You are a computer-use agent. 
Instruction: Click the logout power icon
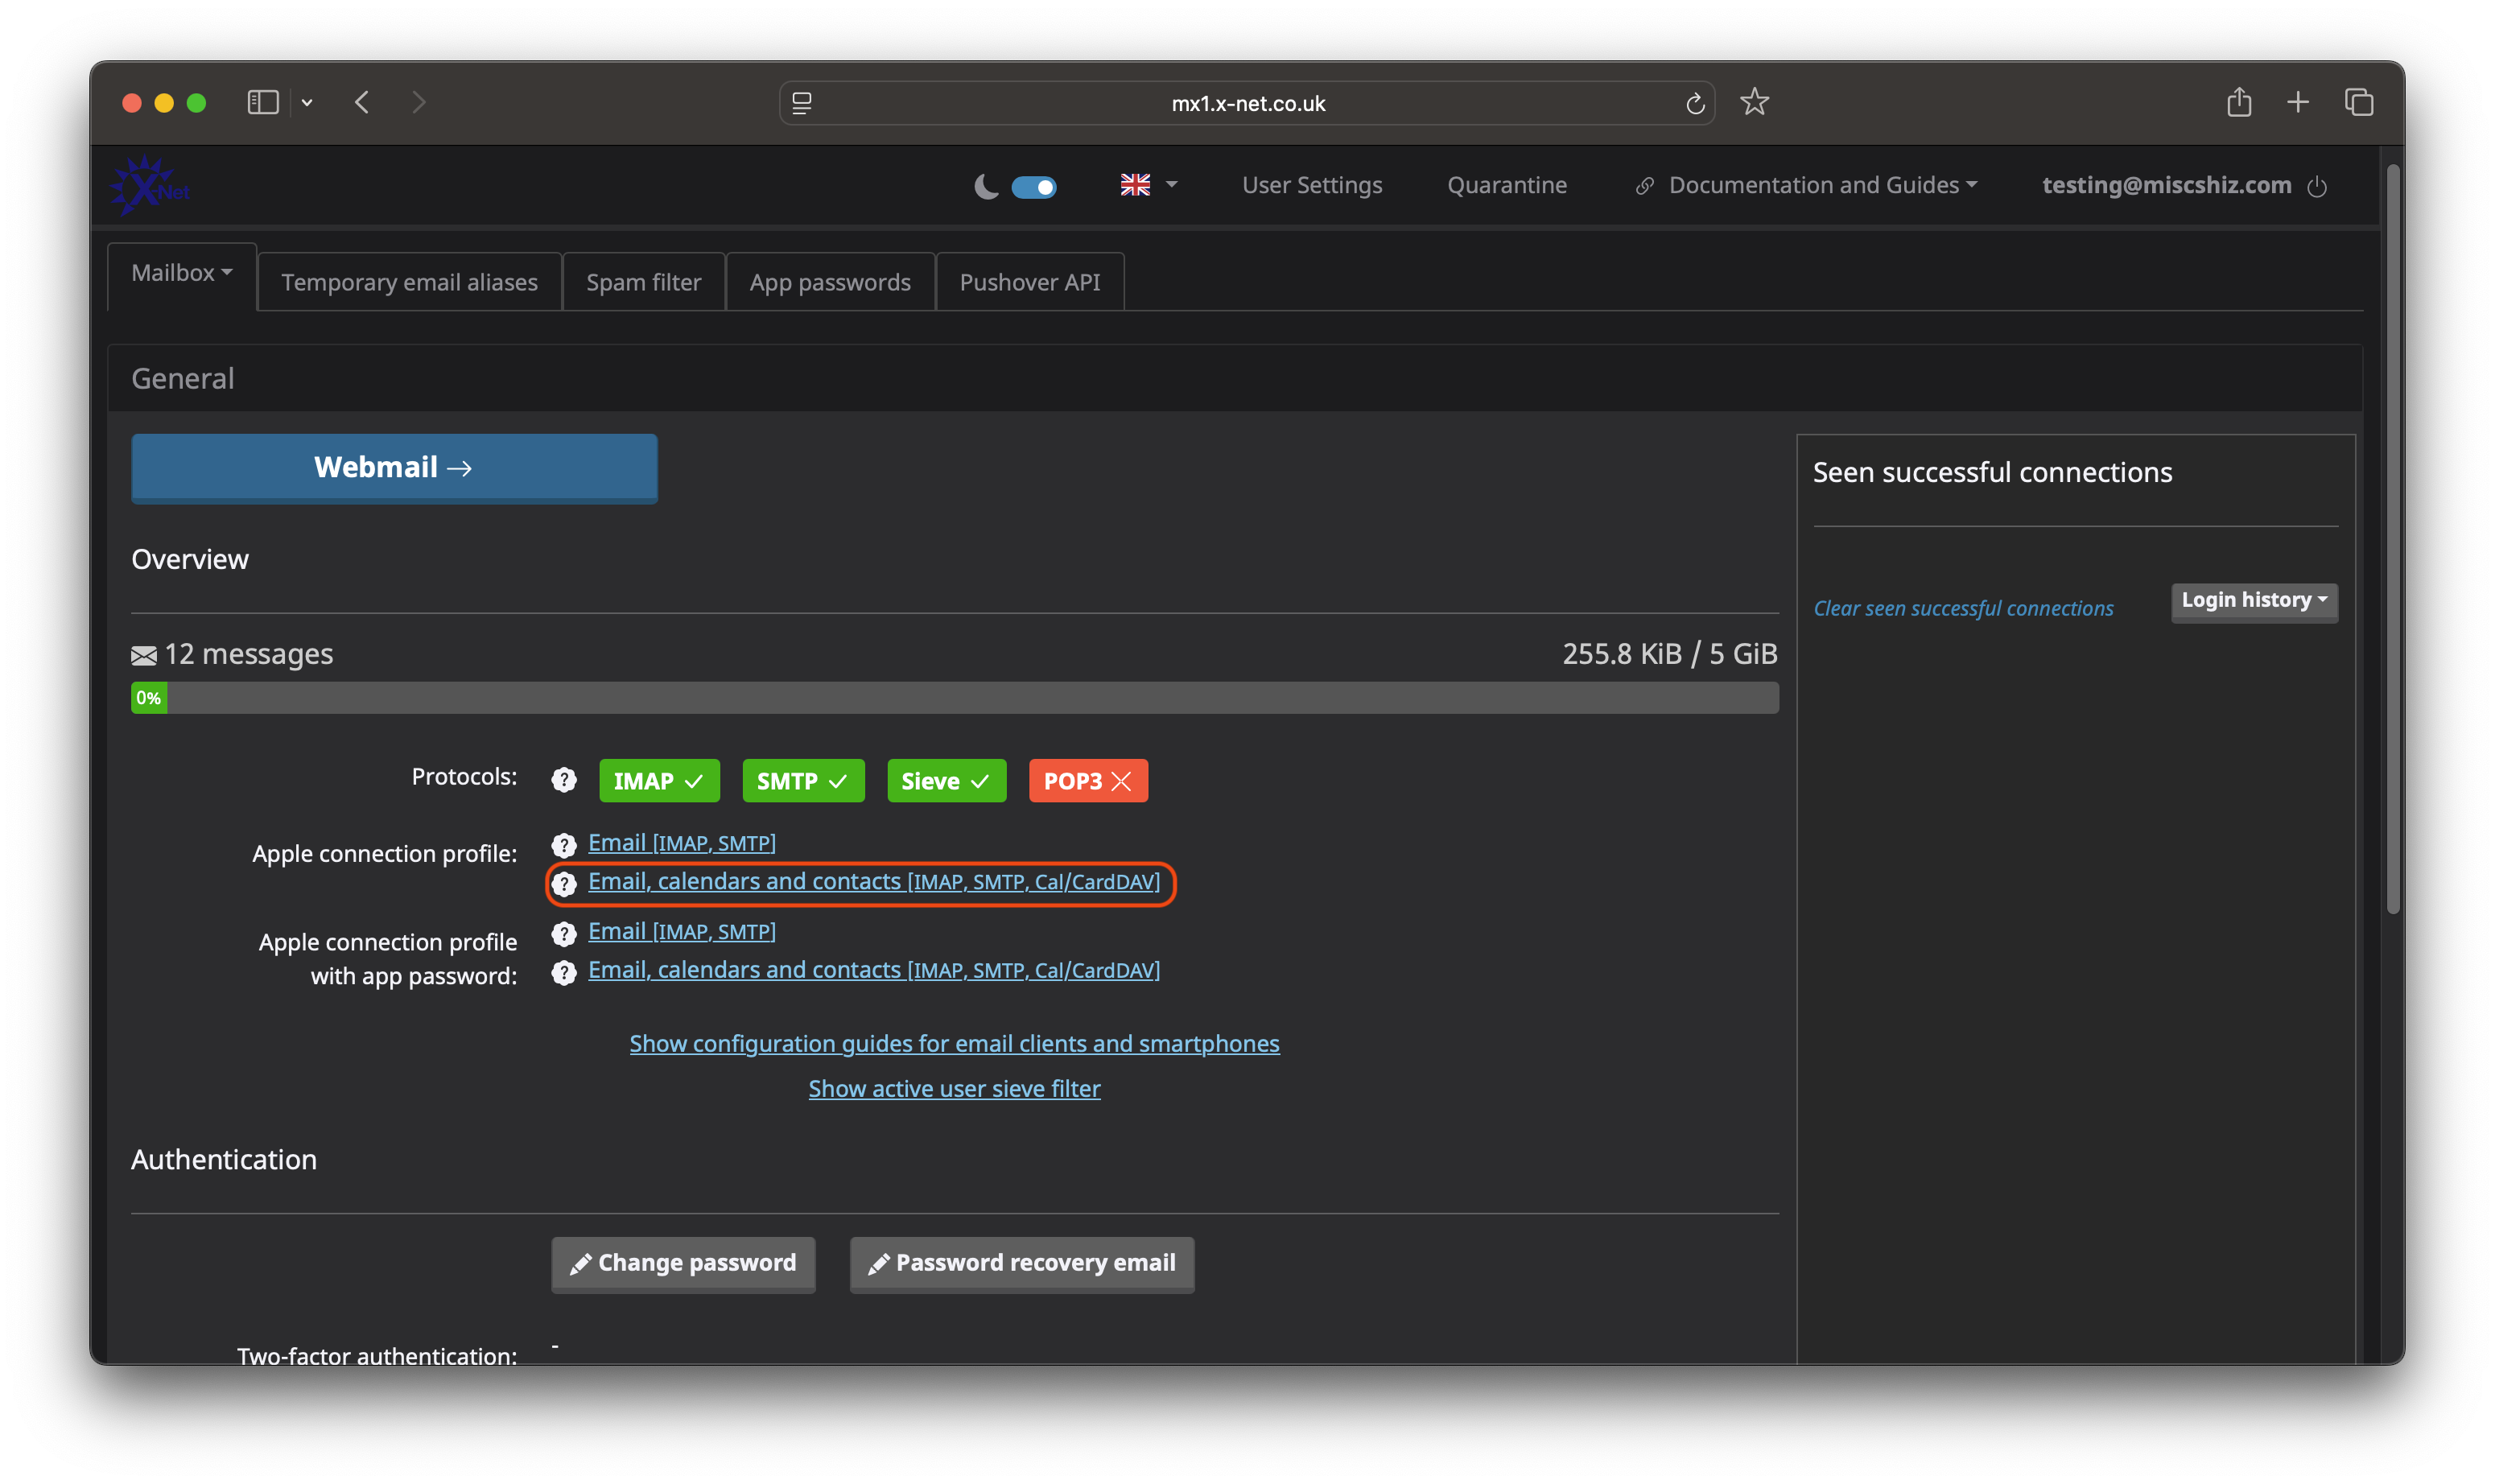point(2316,187)
